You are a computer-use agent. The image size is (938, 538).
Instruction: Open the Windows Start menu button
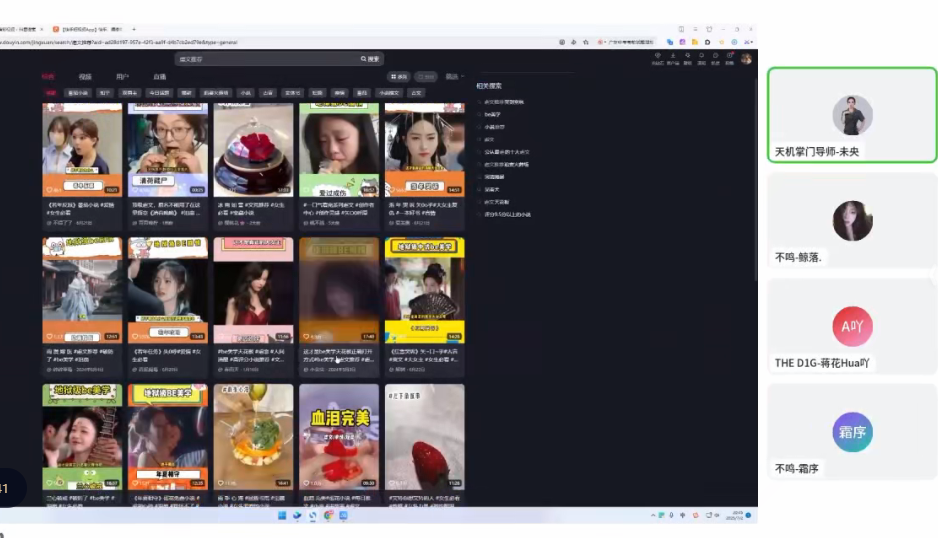tap(282, 516)
